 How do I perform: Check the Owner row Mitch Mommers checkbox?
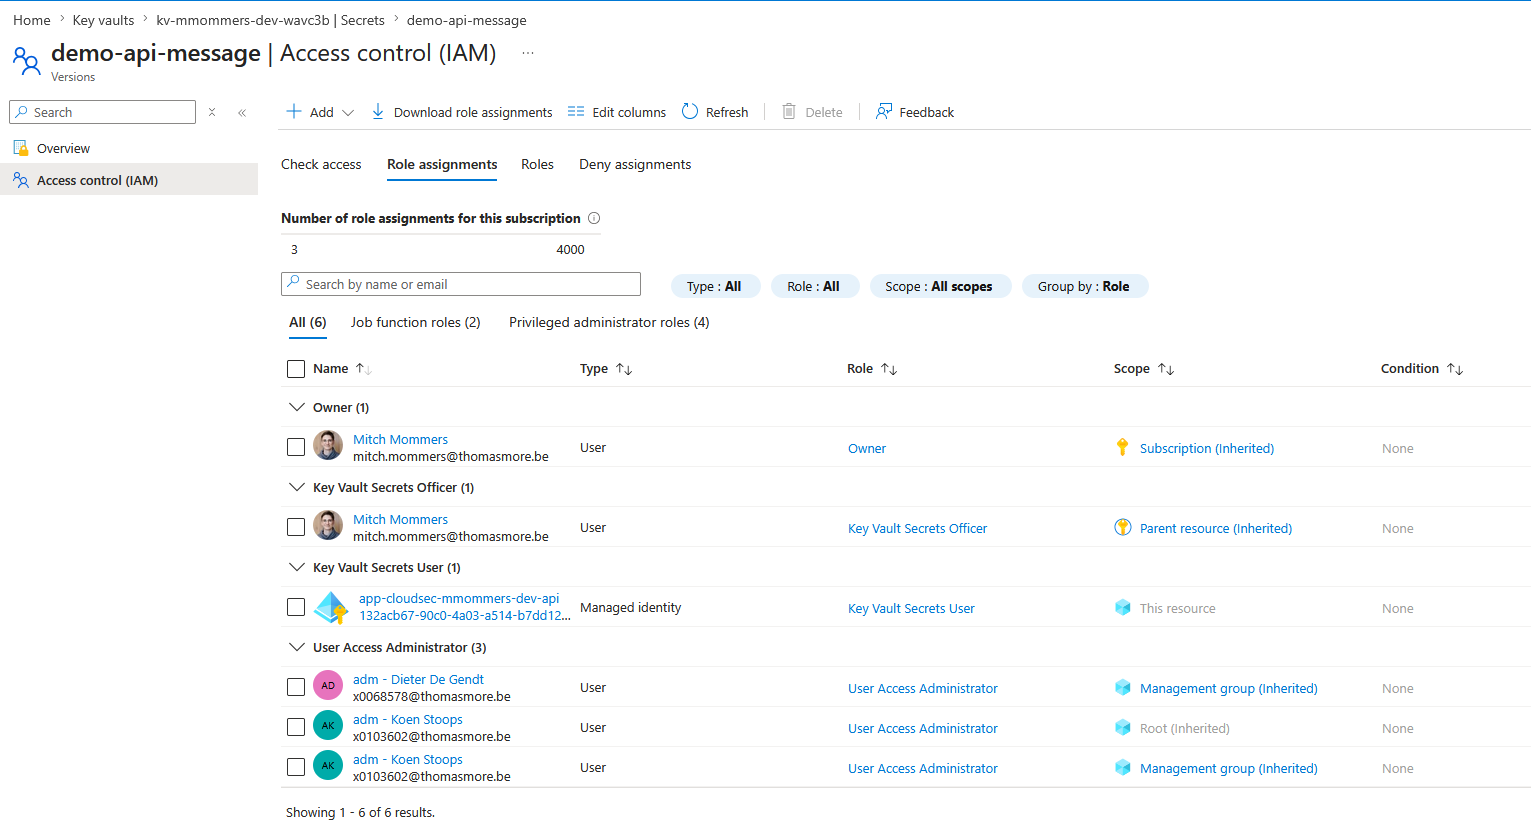[x=296, y=447]
